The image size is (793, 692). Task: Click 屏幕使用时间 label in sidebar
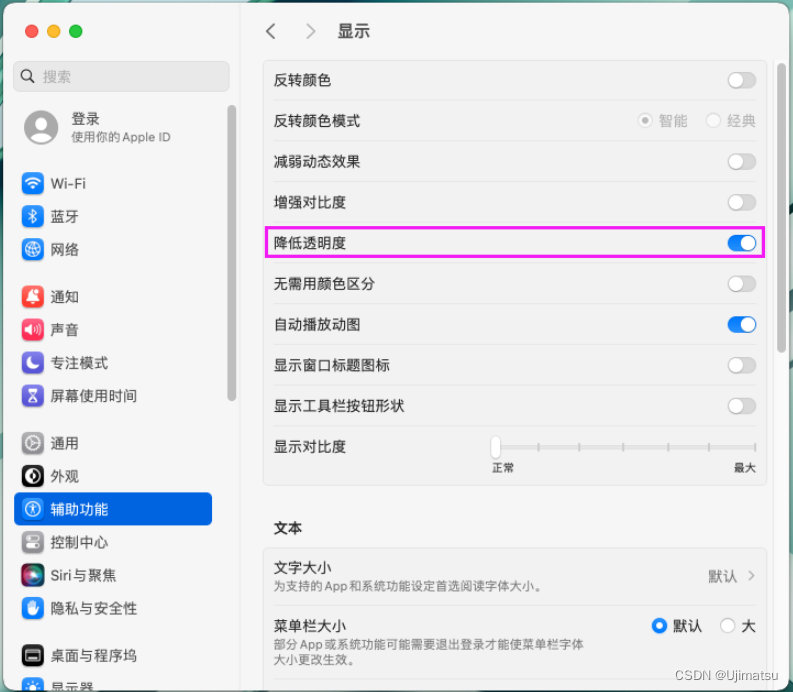(x=94, y=396)
